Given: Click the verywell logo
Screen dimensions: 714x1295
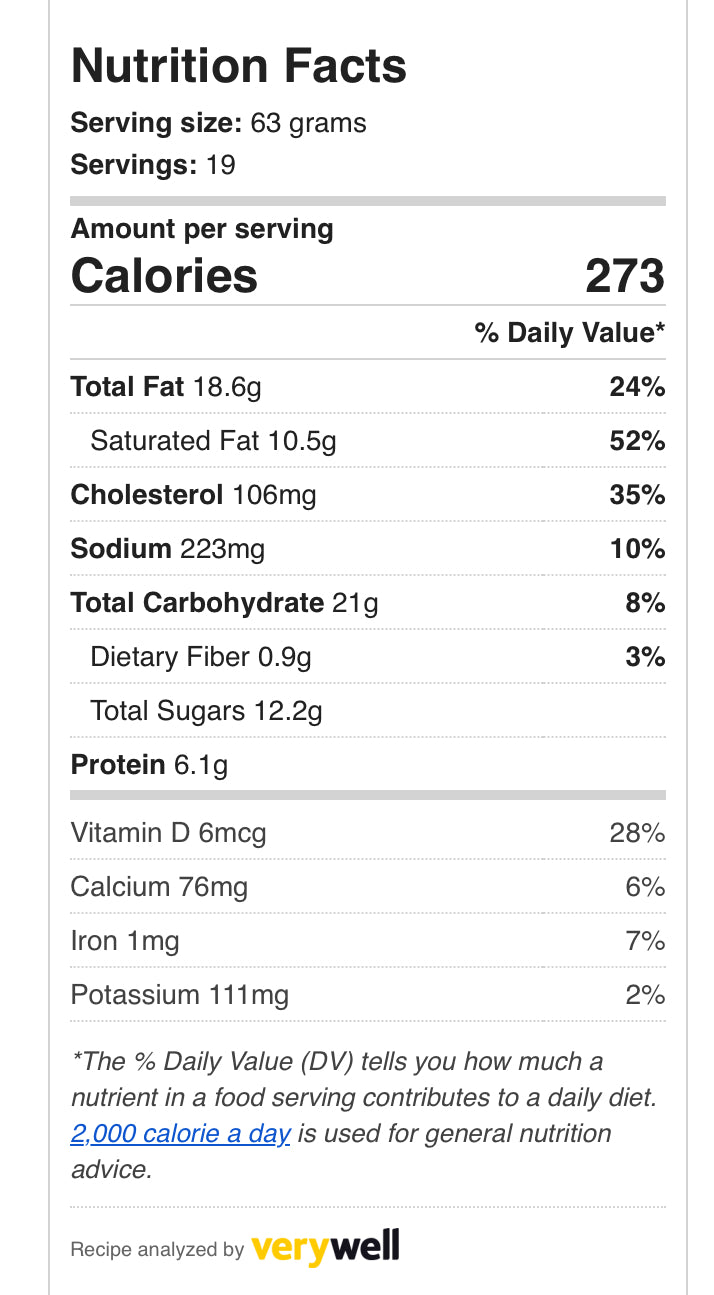Looking at the screenshot, I should pyautogui.click(x=325, y=1247).
